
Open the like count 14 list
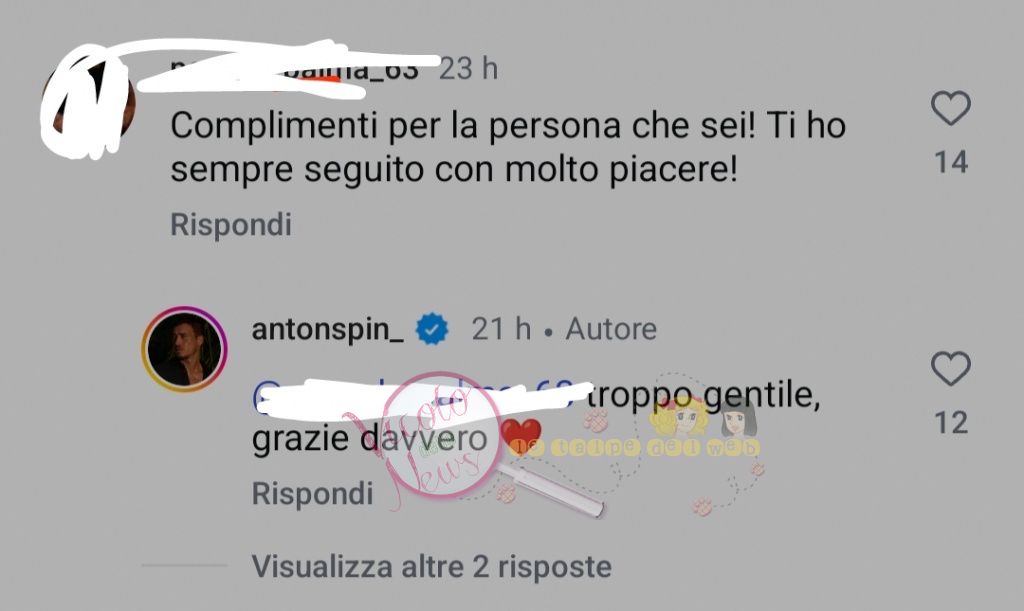951,162
